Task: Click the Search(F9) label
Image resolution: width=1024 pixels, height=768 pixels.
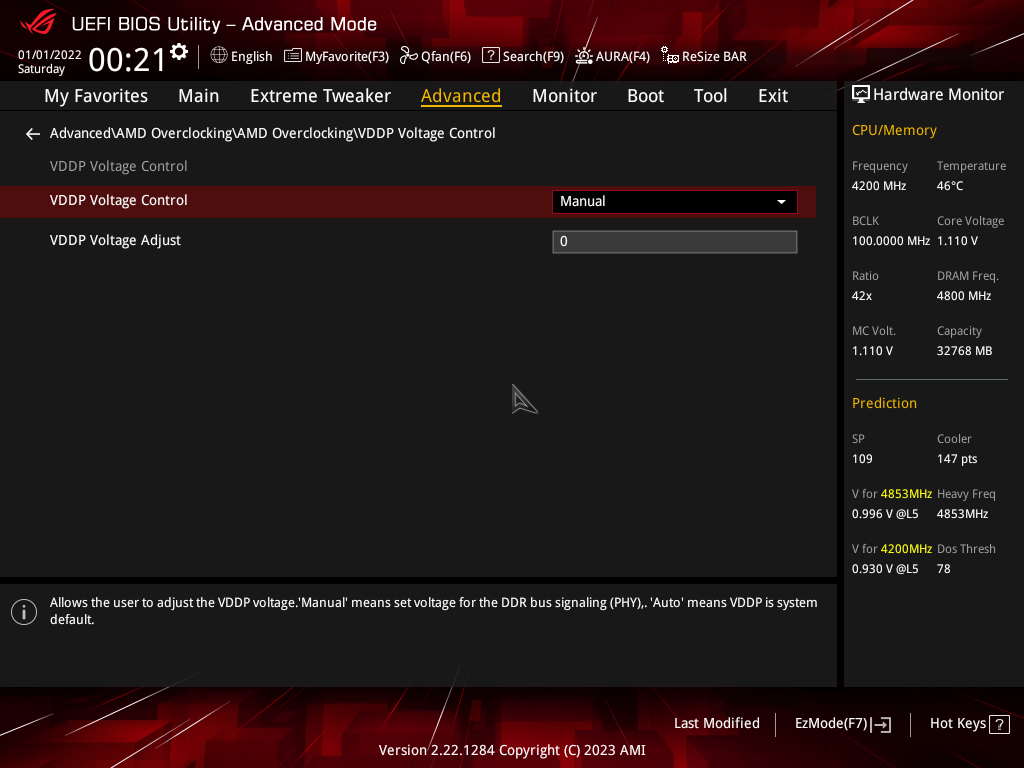Action: coord(534,57)
